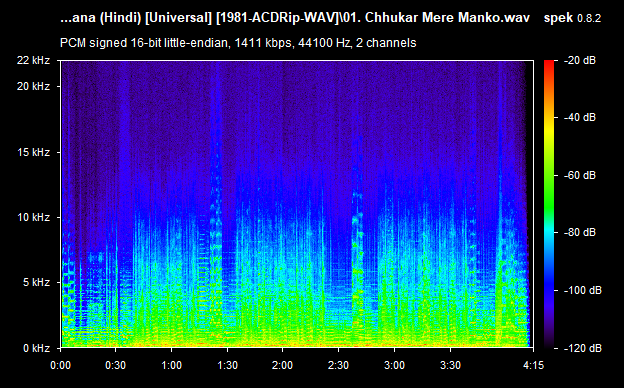Click the -20 dB legend label
The image size is (624, 388).
pyautogui.click(x=580, y=60)
